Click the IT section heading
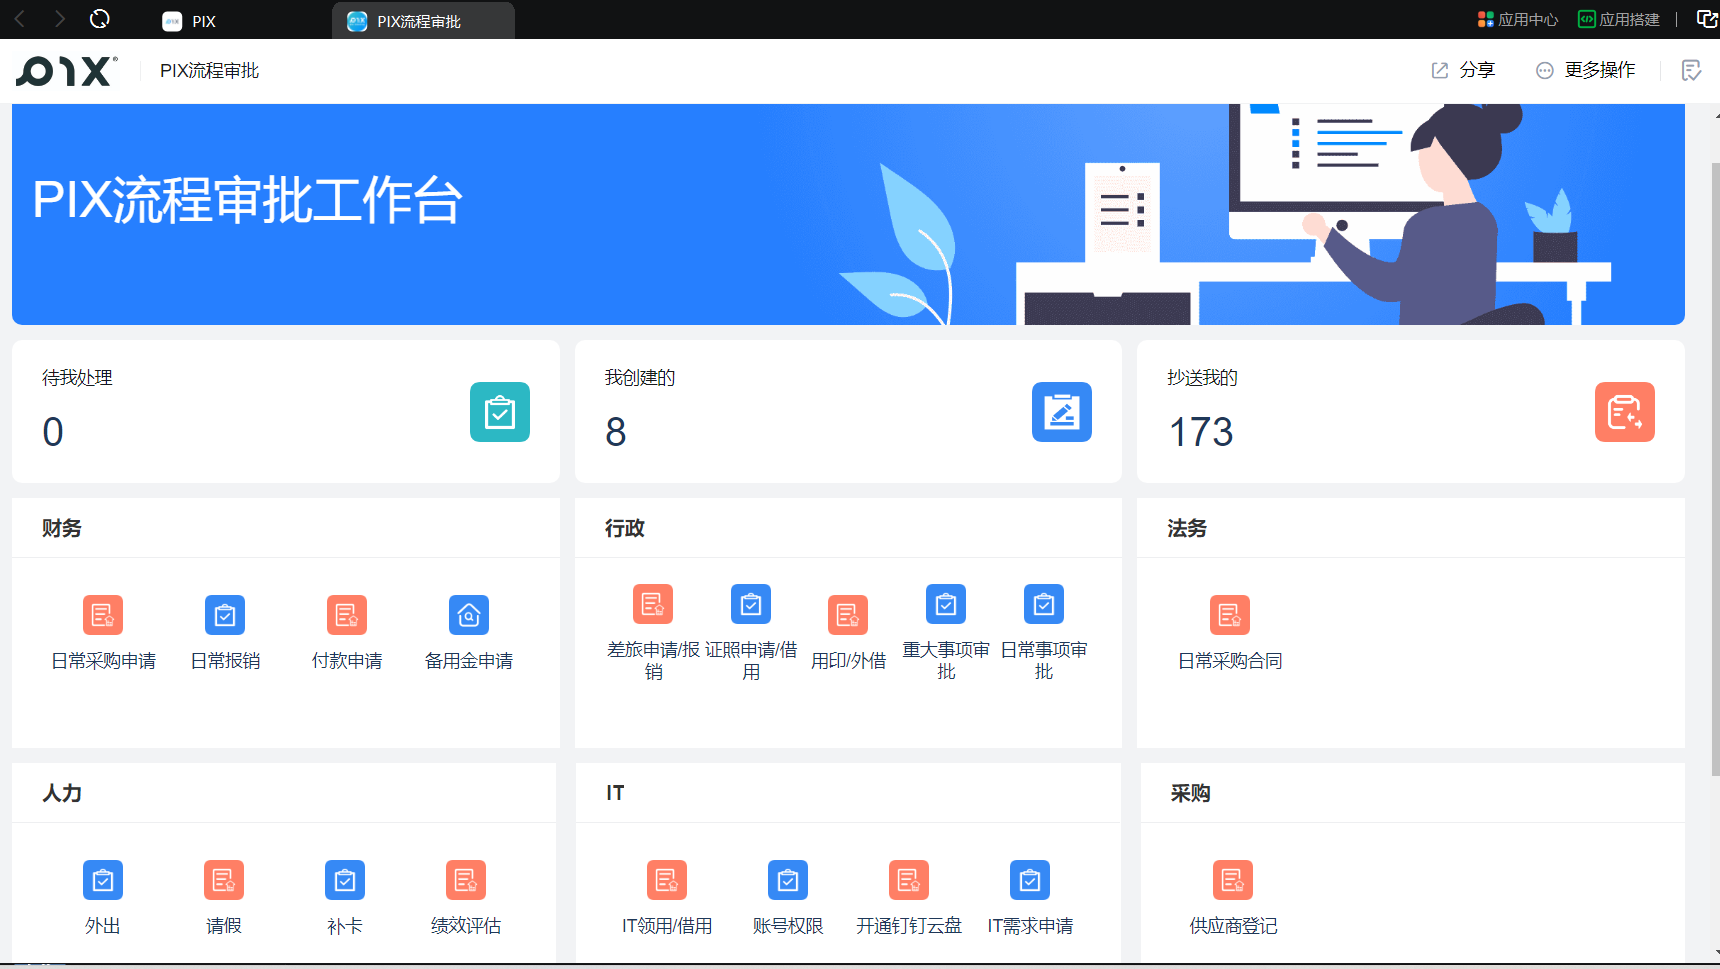 point(615,793)
